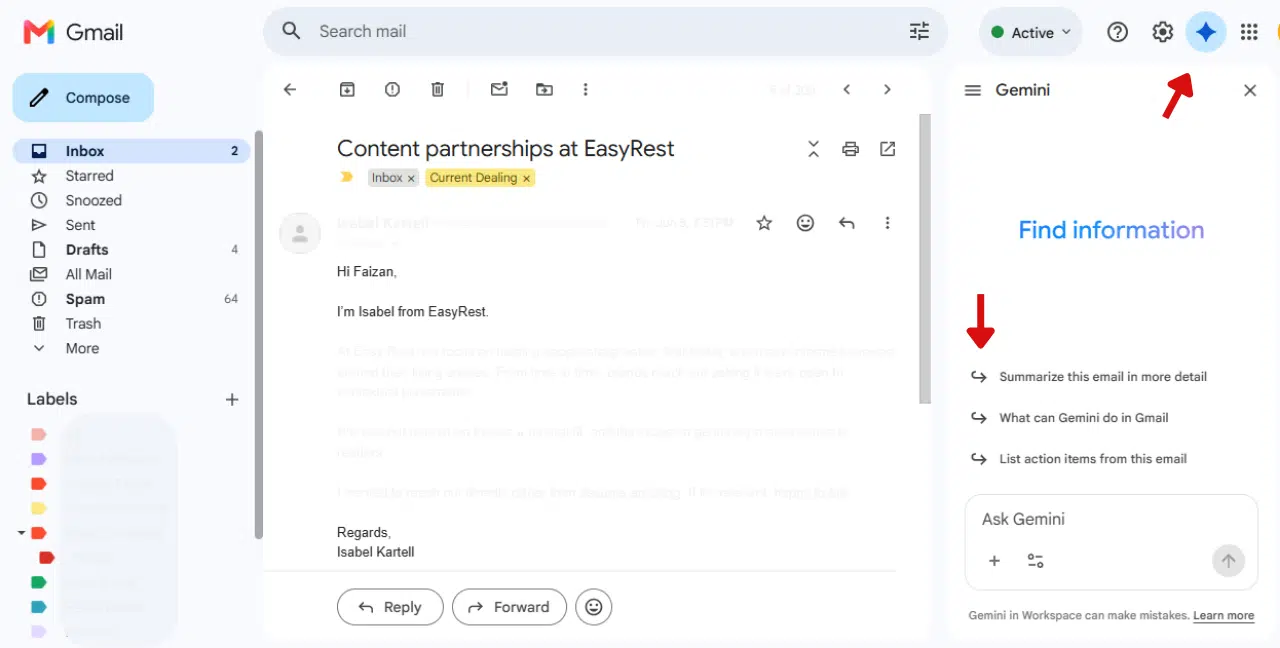
Task: Click the search magnifier icon
Action: point(291,32)
